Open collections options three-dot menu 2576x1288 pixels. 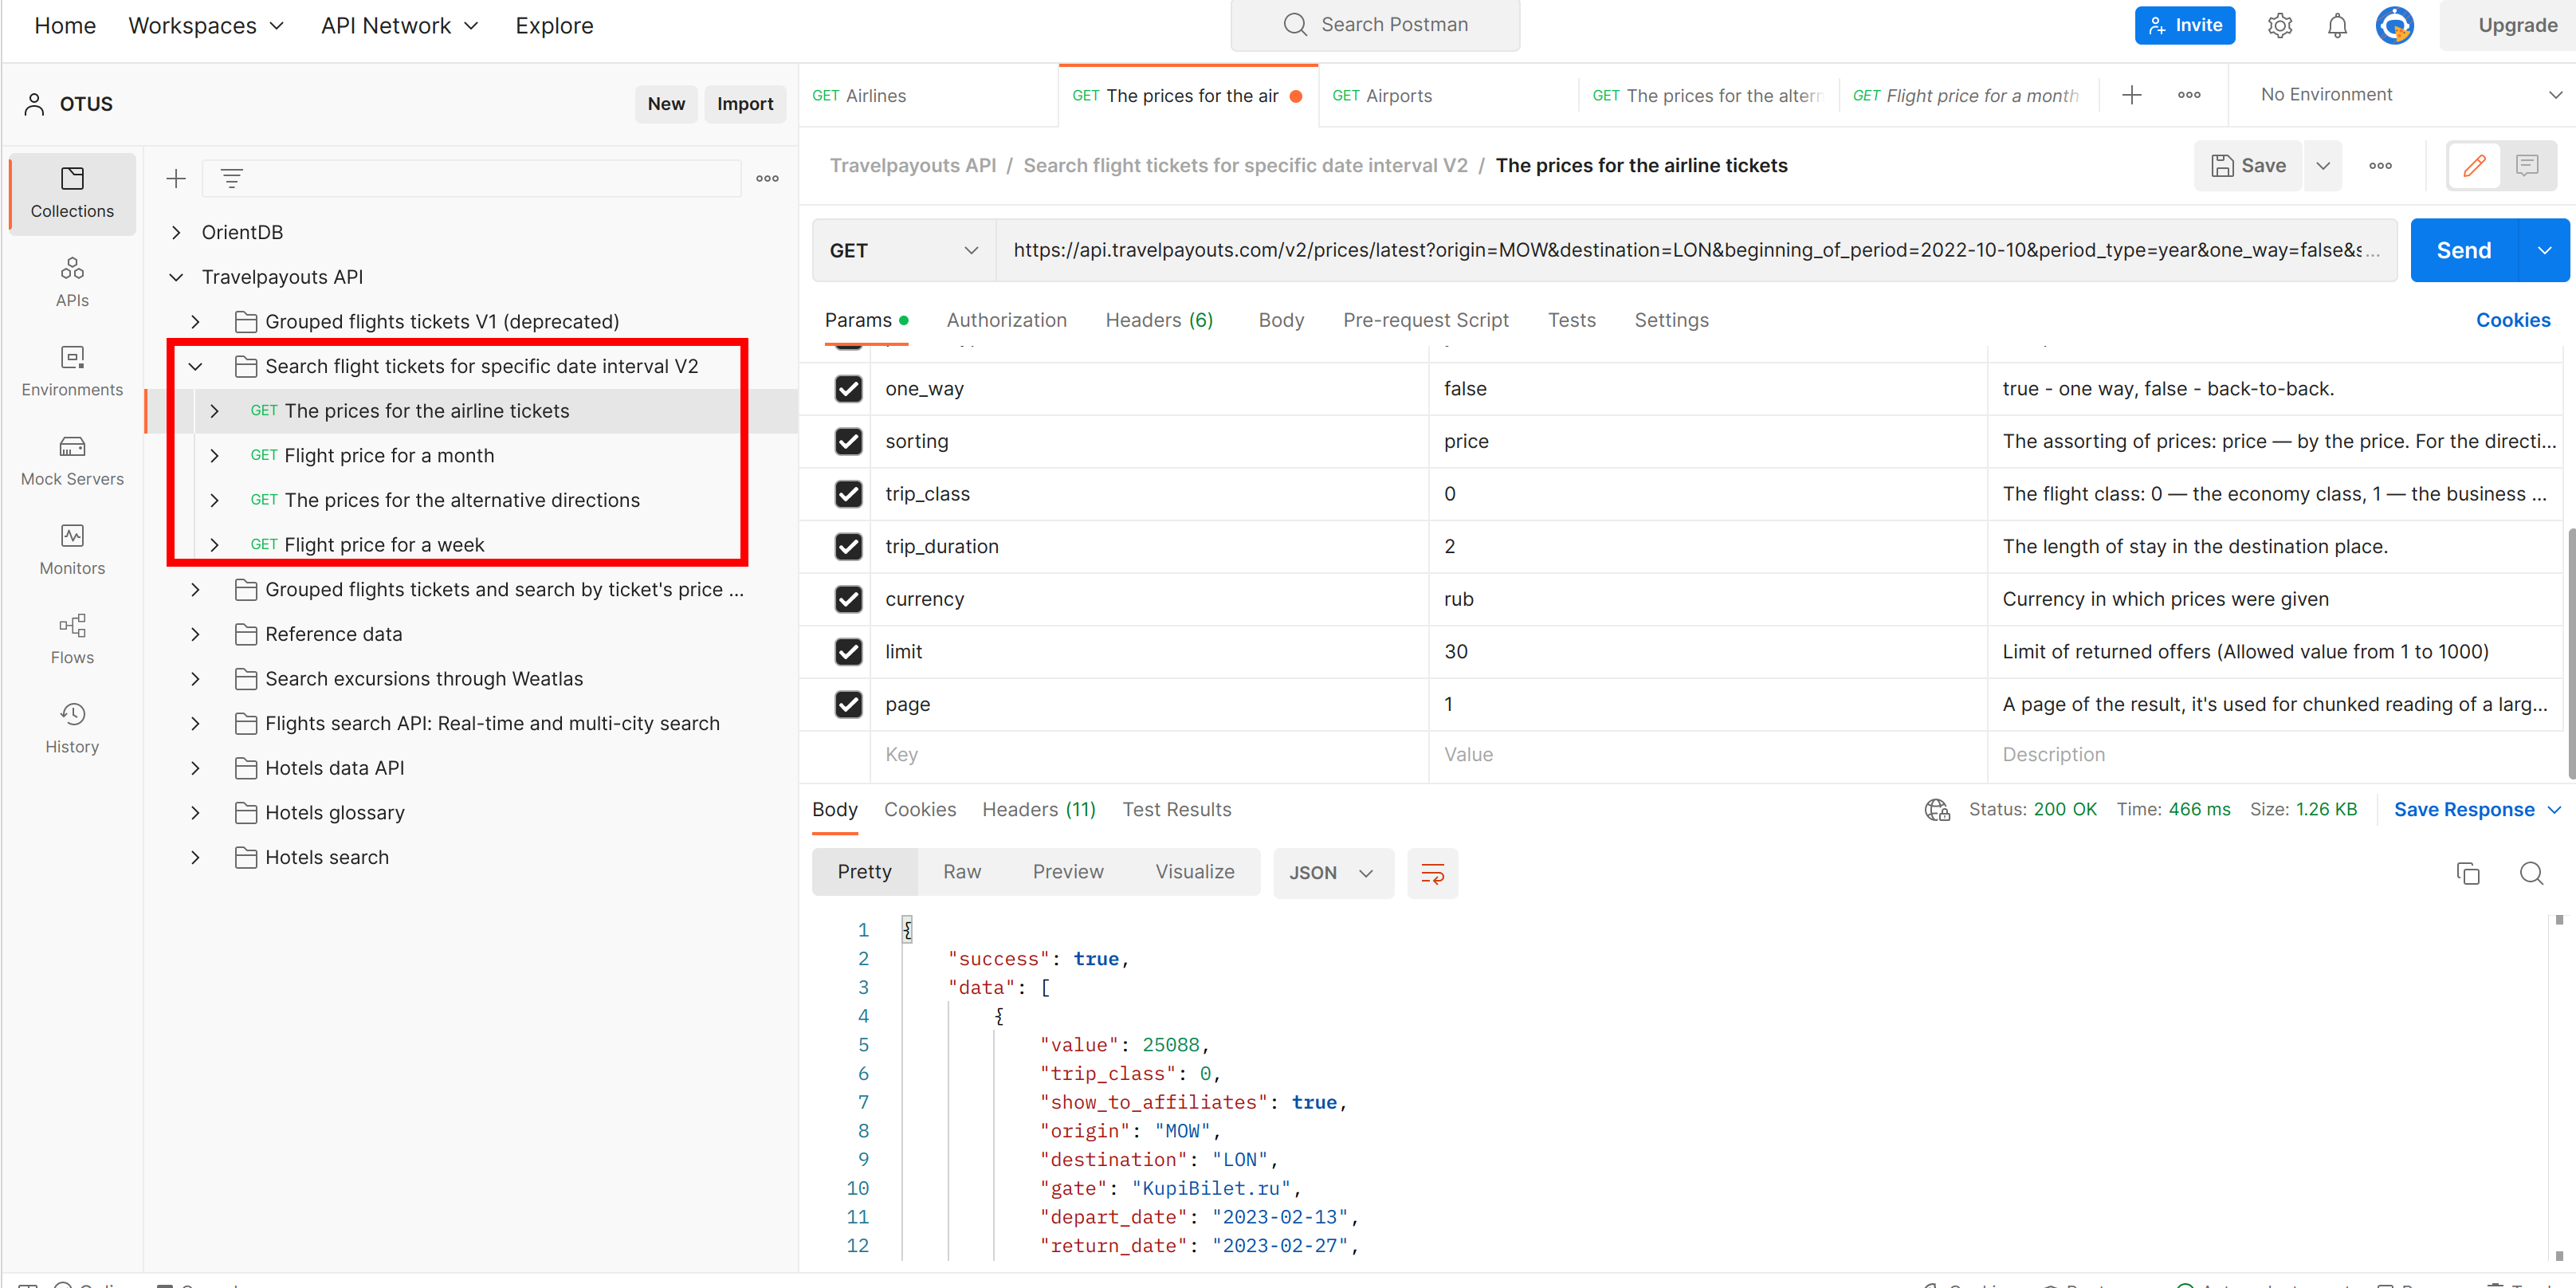pyautogui.click(x=767, y=178)
